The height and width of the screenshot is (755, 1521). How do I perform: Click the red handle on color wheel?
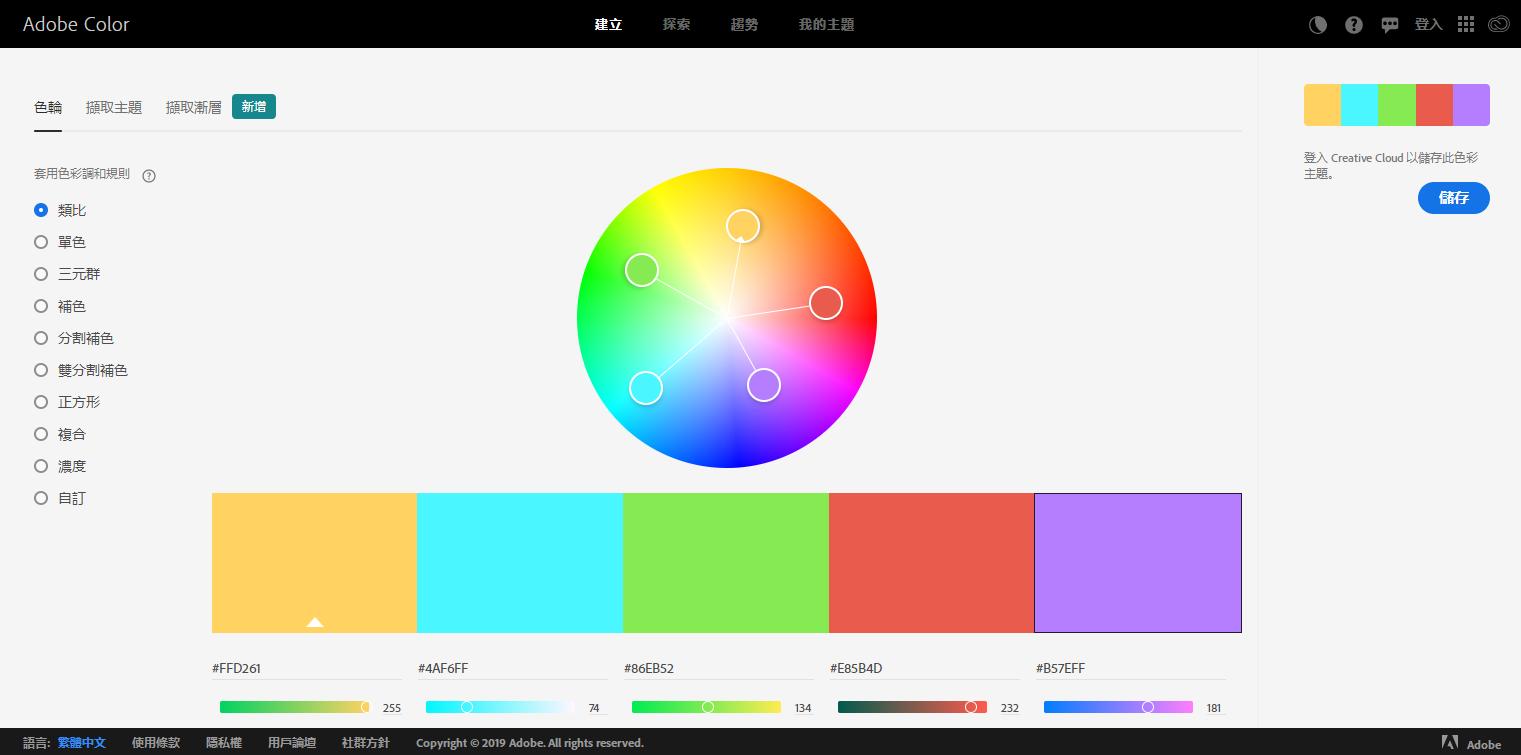[x=825, y=303]
